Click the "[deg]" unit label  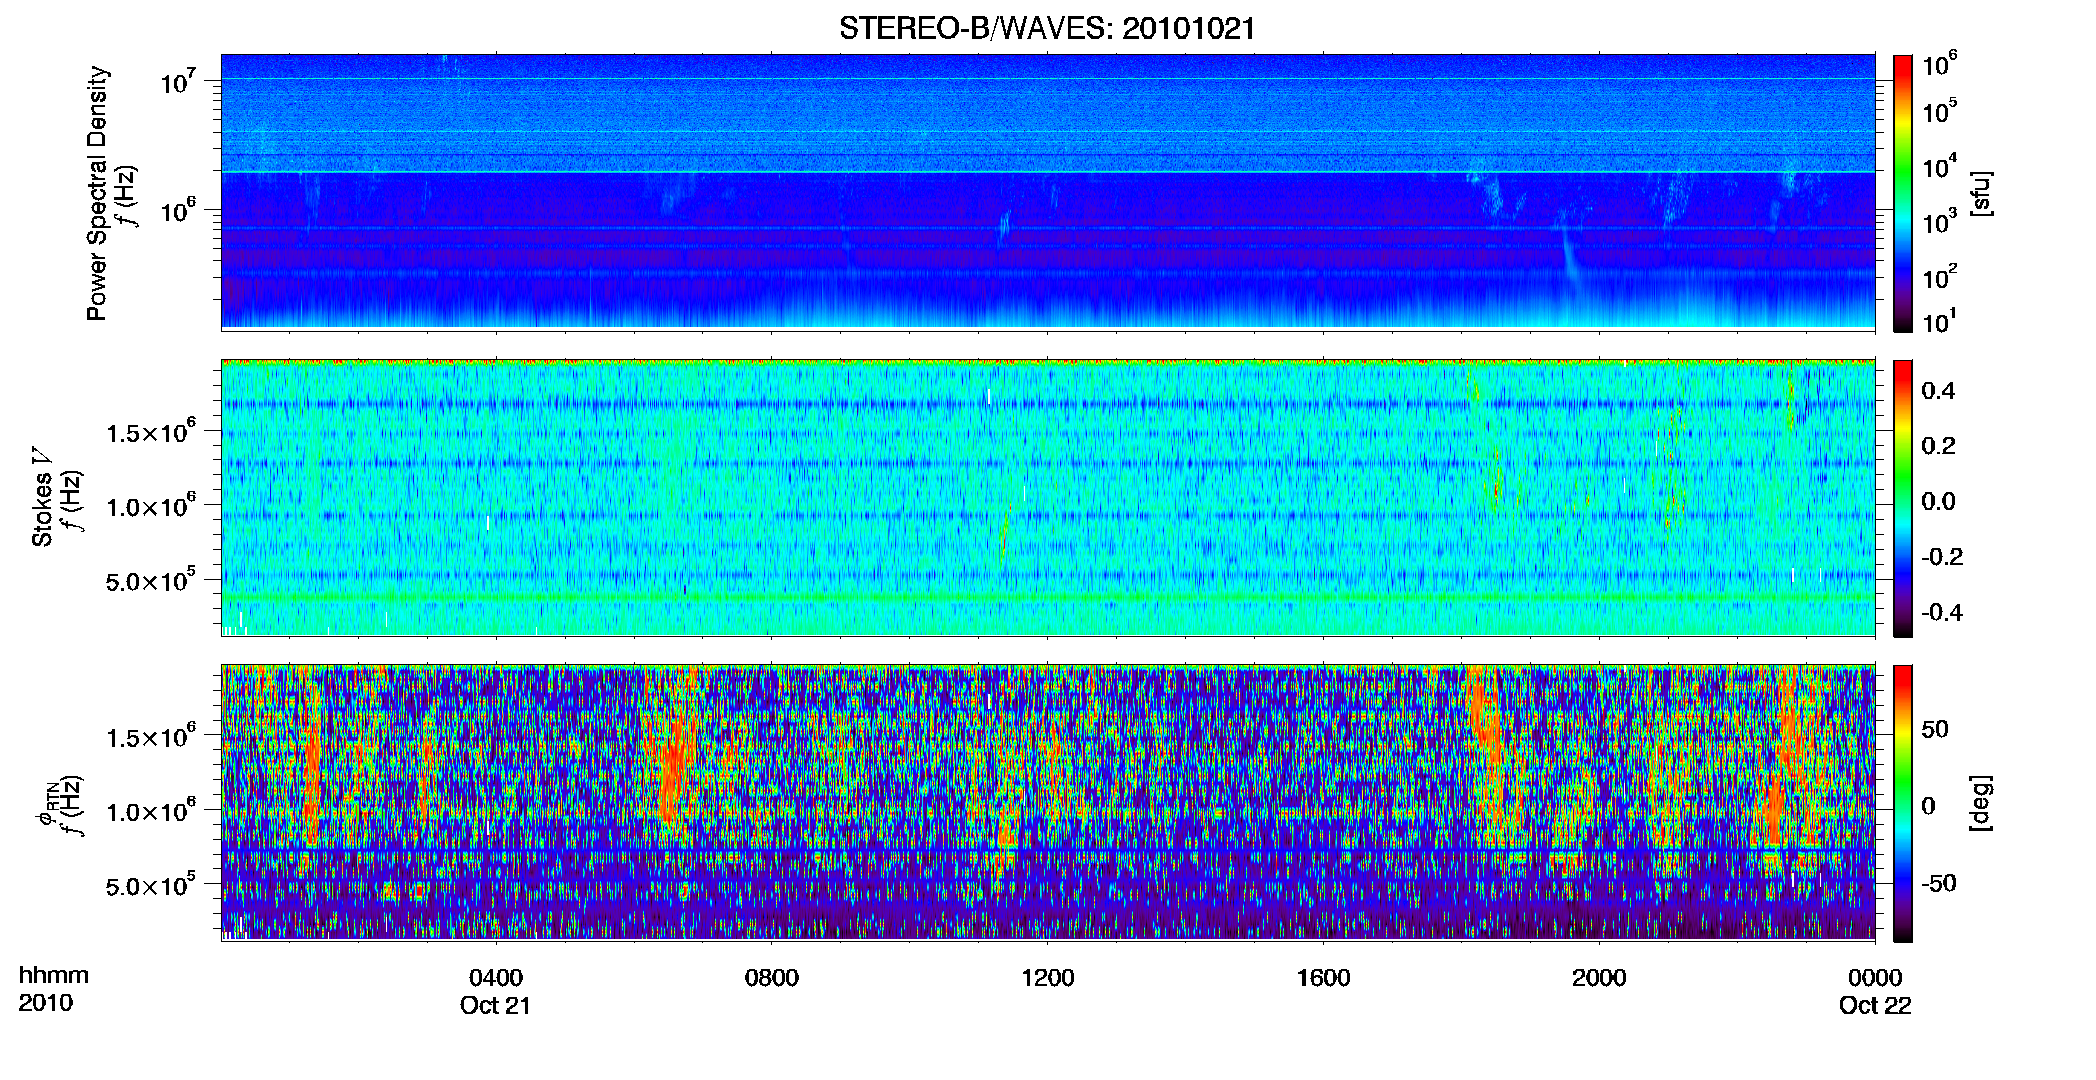click(x=1980, y=803)
